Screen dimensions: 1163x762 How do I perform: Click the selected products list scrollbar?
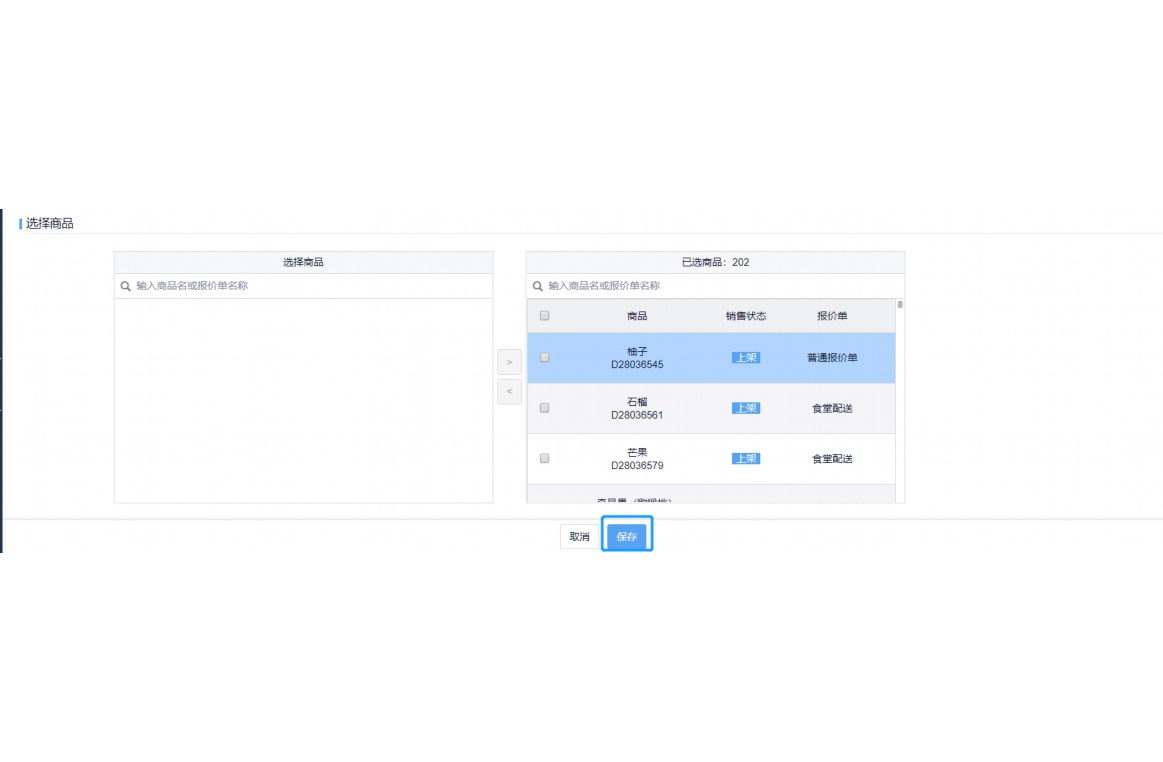[900, 304]
